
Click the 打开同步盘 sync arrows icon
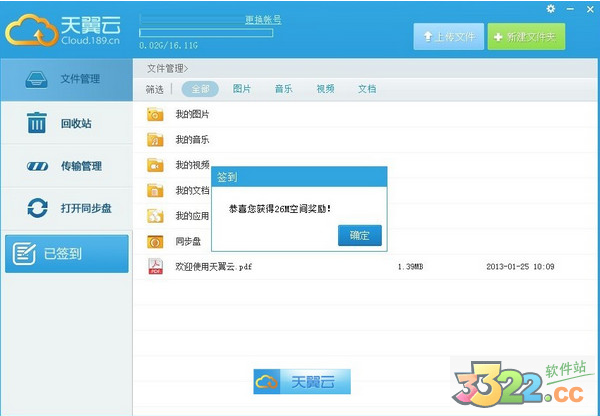pos(38,208)
